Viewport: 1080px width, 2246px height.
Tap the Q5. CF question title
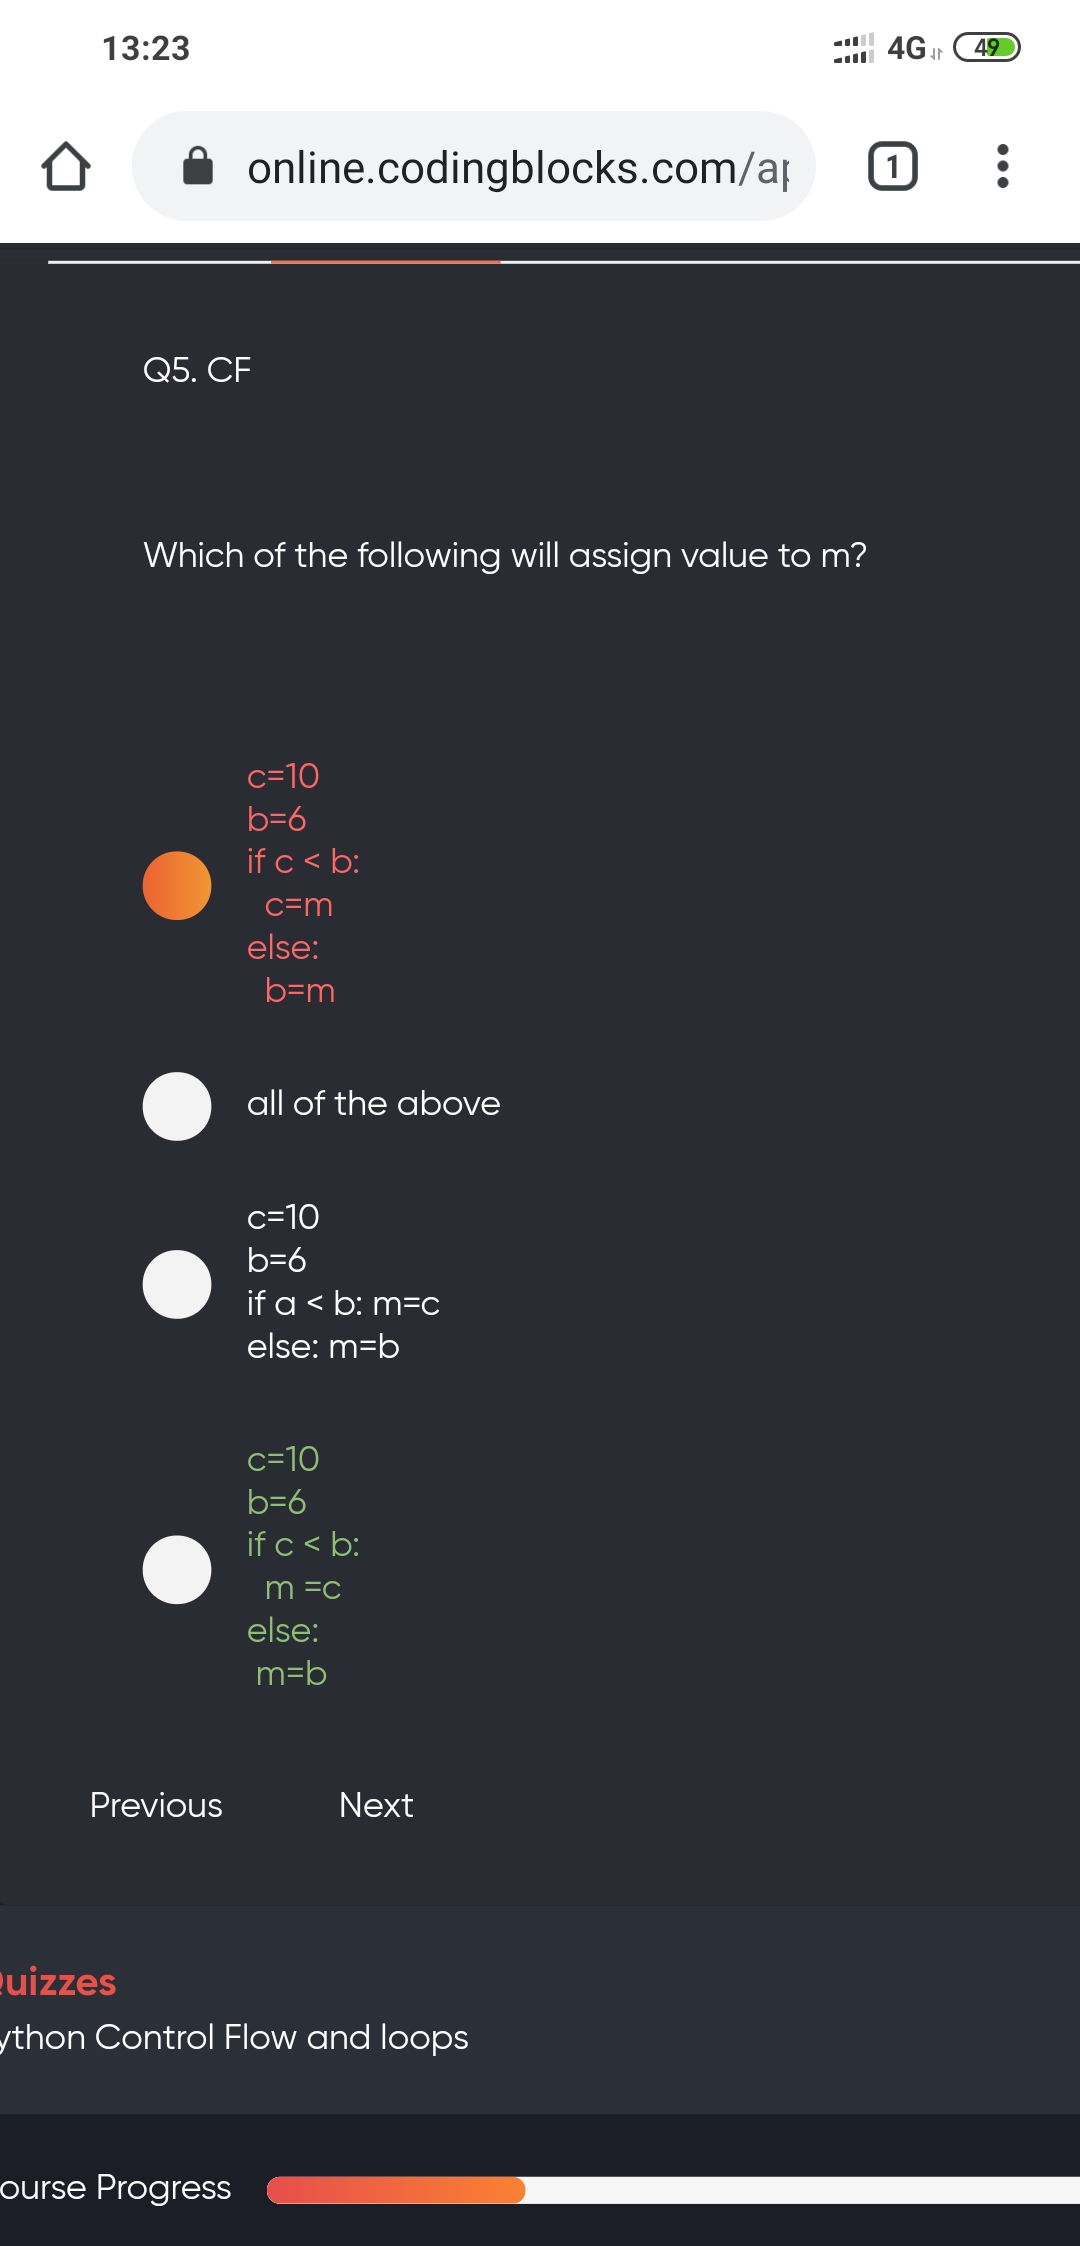tap(197, 370)
